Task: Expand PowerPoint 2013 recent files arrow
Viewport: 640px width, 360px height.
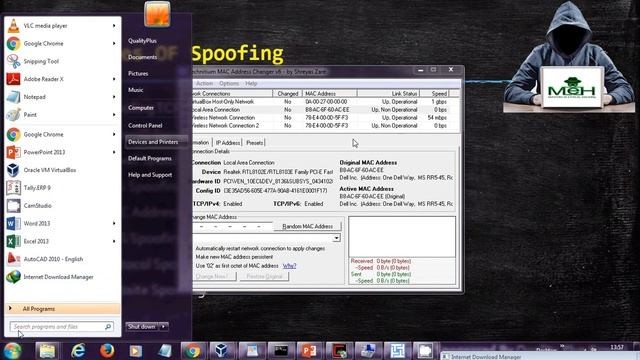Action: coord(114,152)
